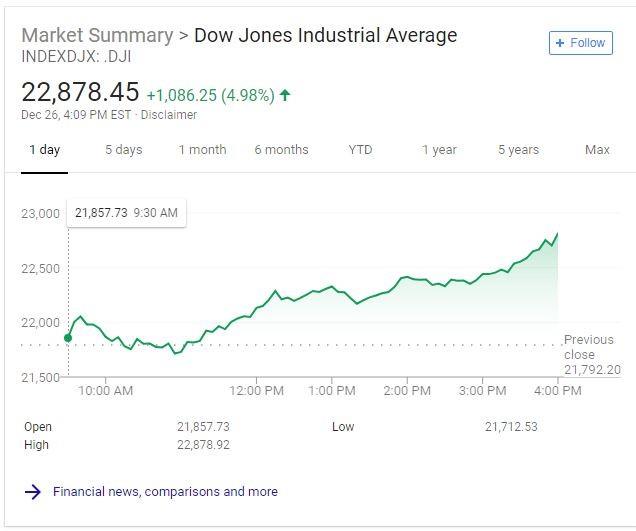Screen dimensions: 636x531
Task: Select the 1 day range tab
Action: pos(44,150)
